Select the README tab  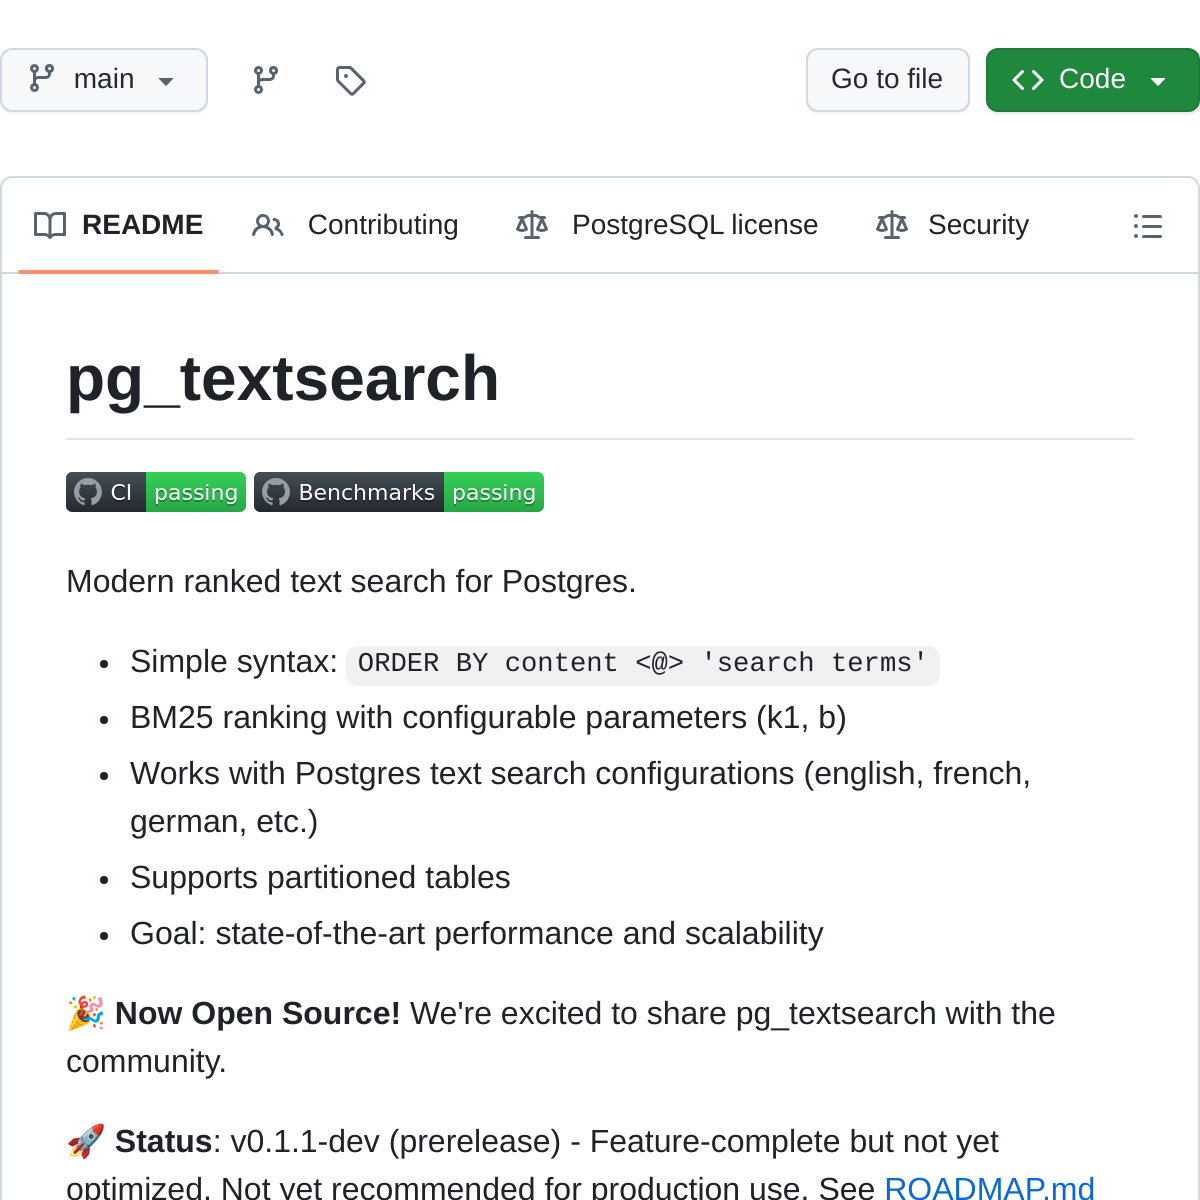click(x=142, y=226)
